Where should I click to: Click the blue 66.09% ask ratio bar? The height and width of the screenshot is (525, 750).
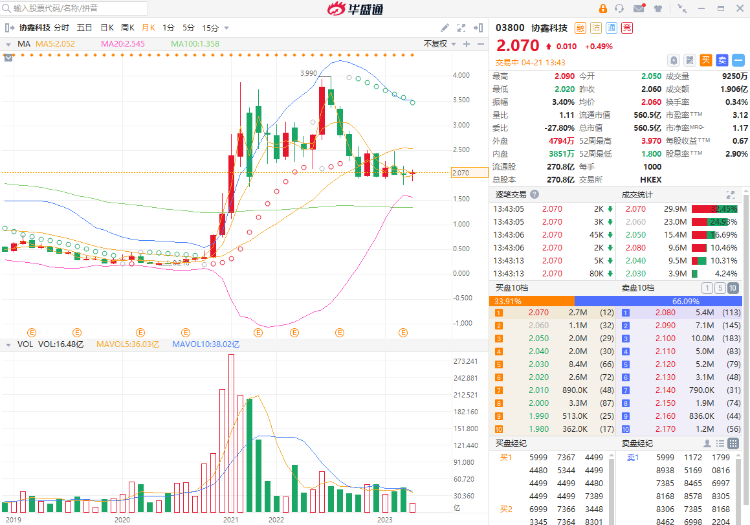pyautogui.click(x=658, y=301)
